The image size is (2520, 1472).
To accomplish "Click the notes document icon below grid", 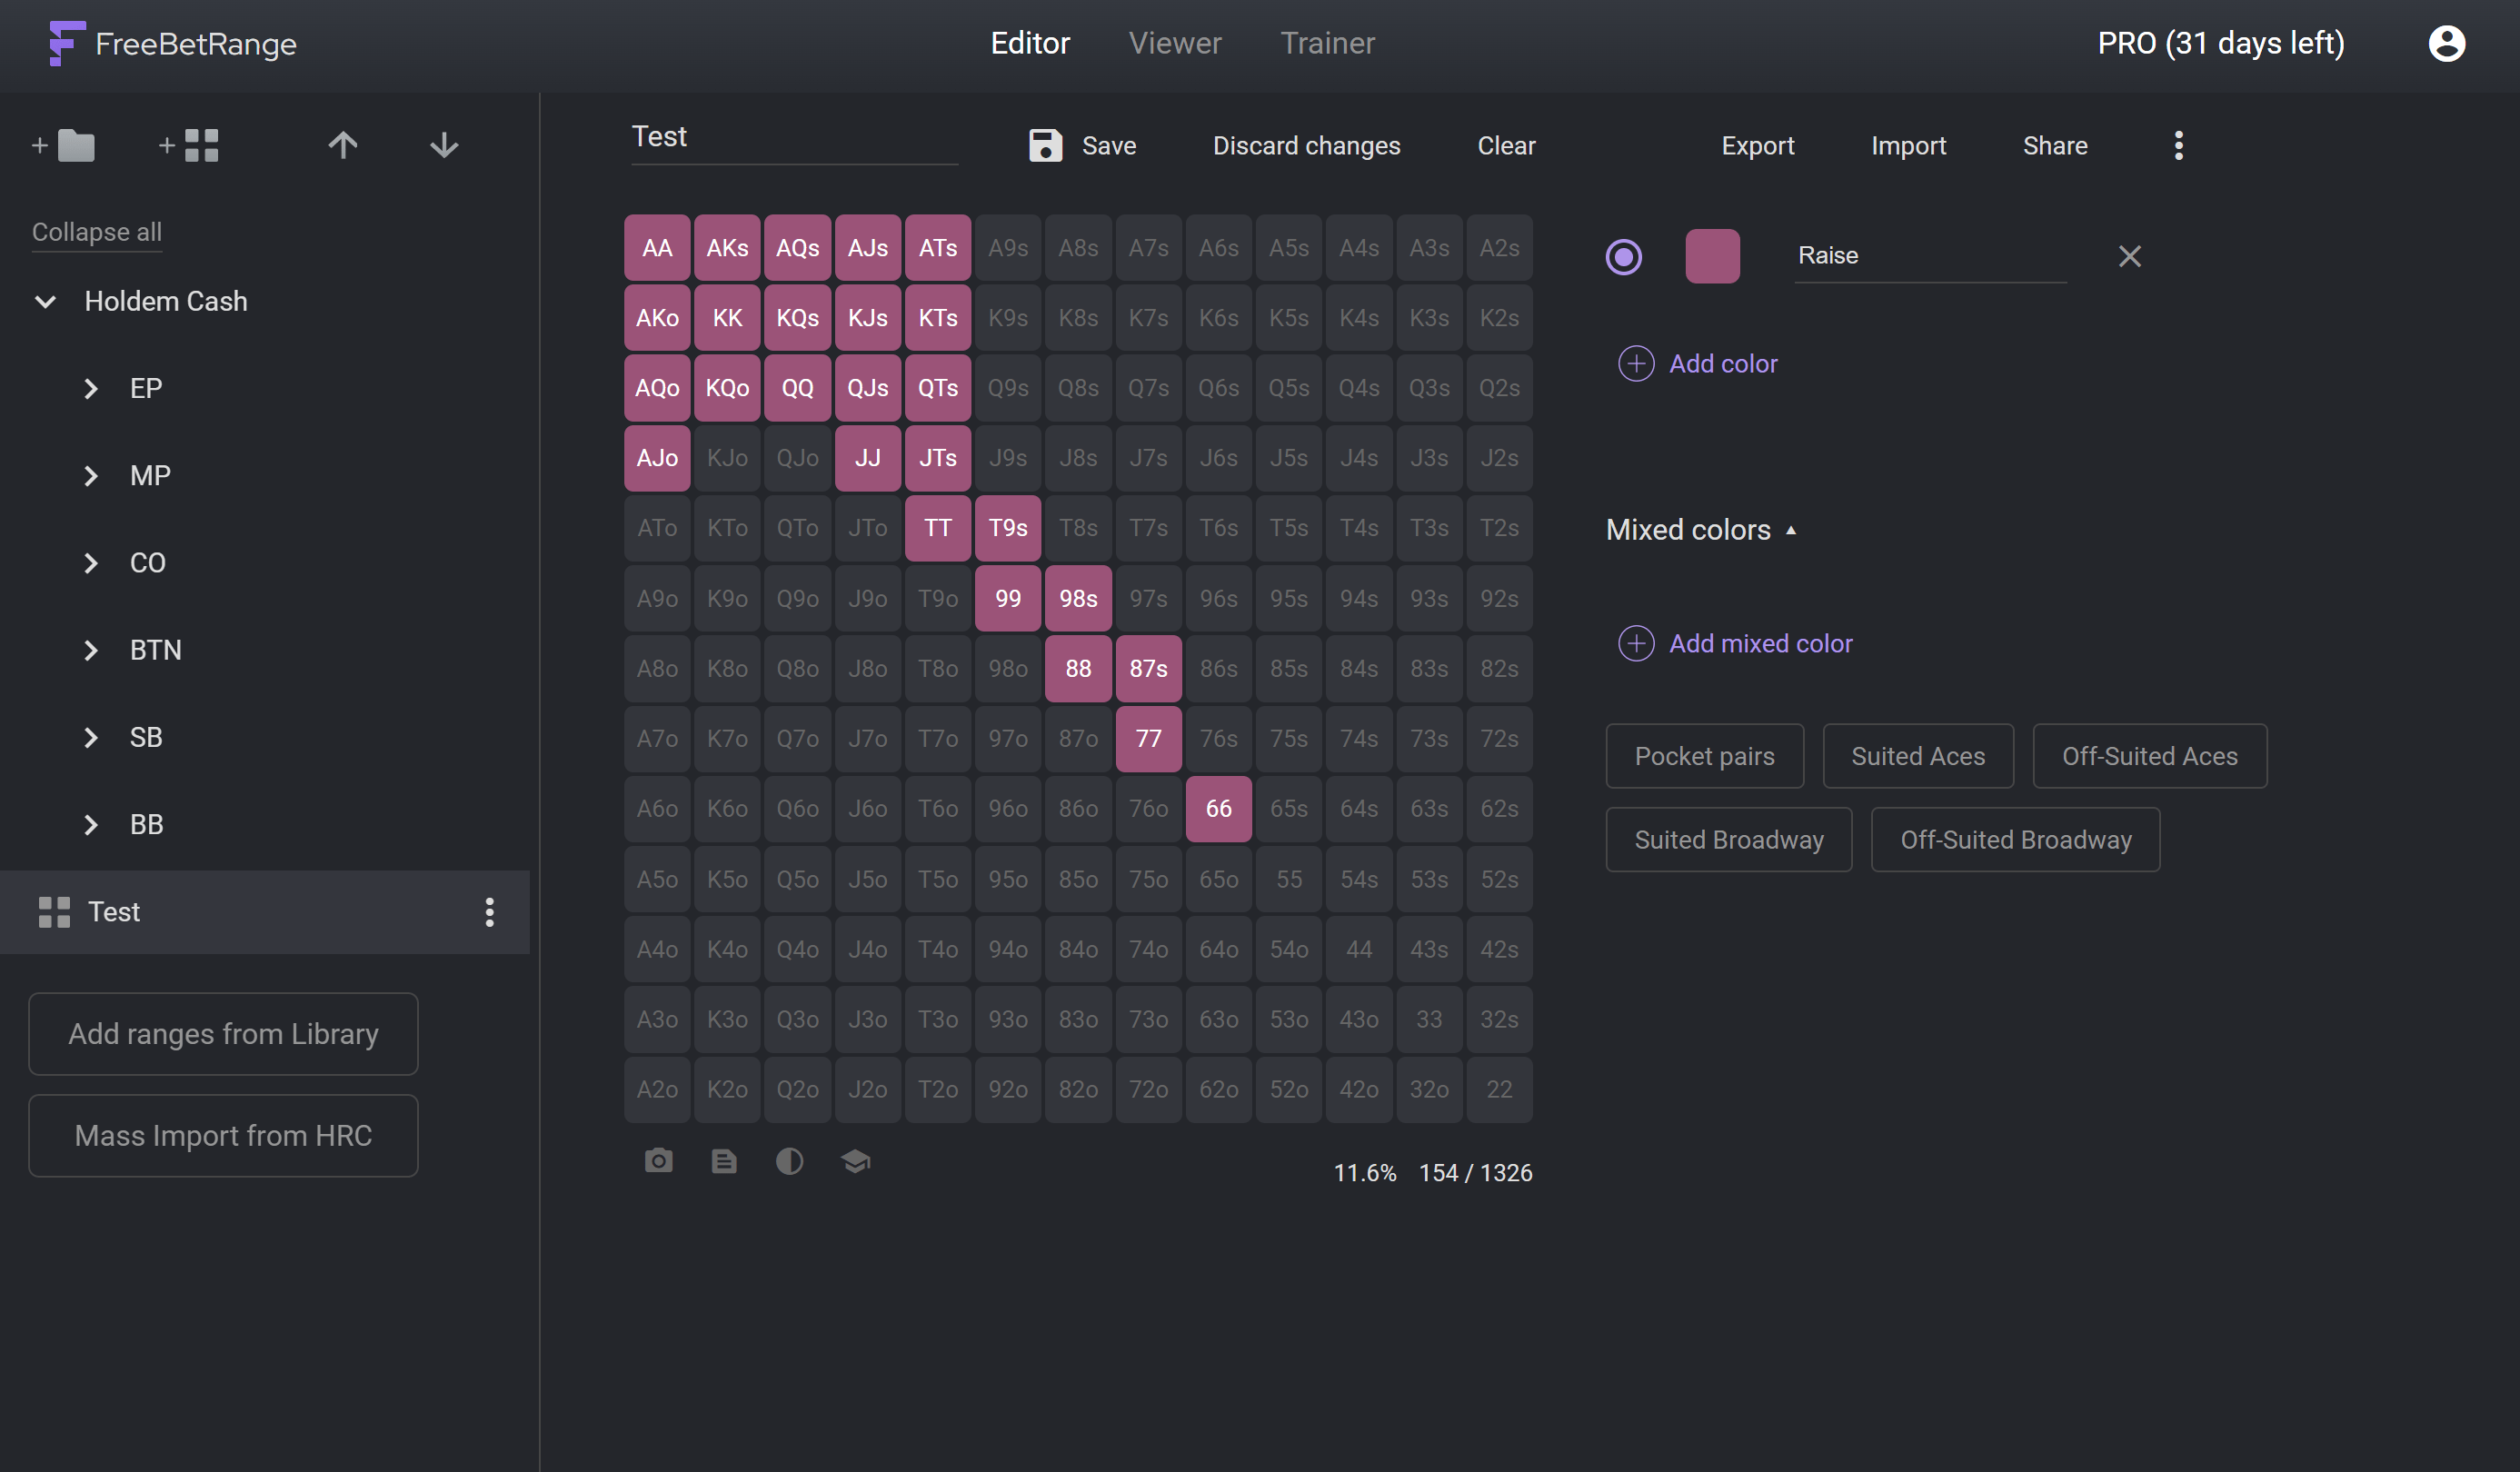I will pyautogui.click(x=724, y=1161).
